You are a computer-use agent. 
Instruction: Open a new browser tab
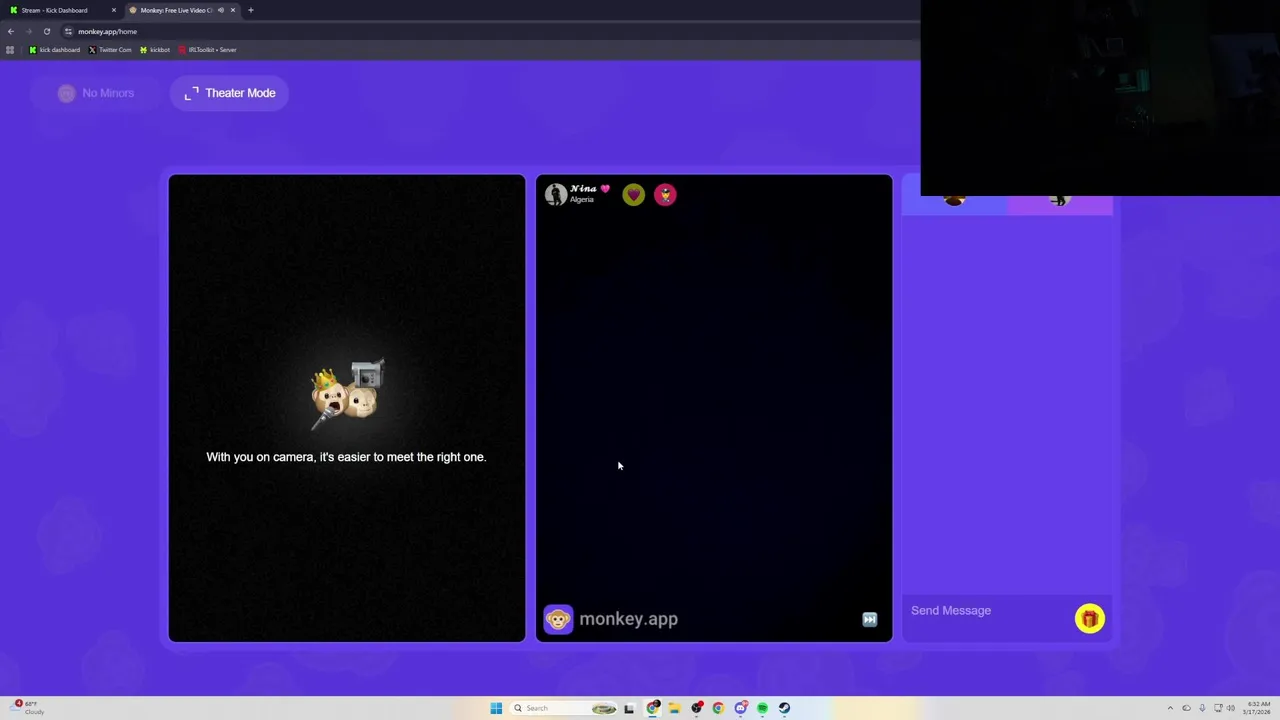point(251,10)
